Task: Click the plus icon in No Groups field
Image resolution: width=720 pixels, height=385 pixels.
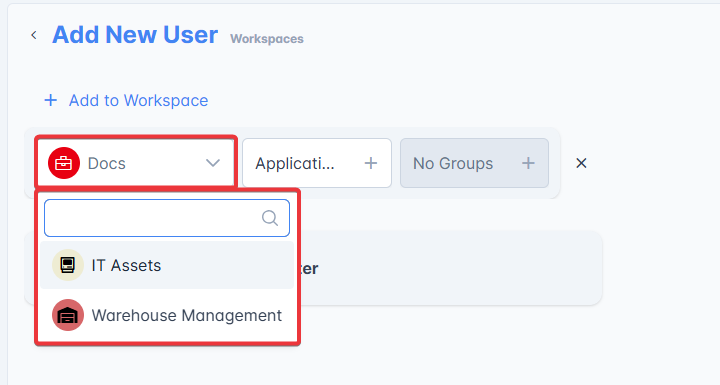Action: tap(528, 163)
